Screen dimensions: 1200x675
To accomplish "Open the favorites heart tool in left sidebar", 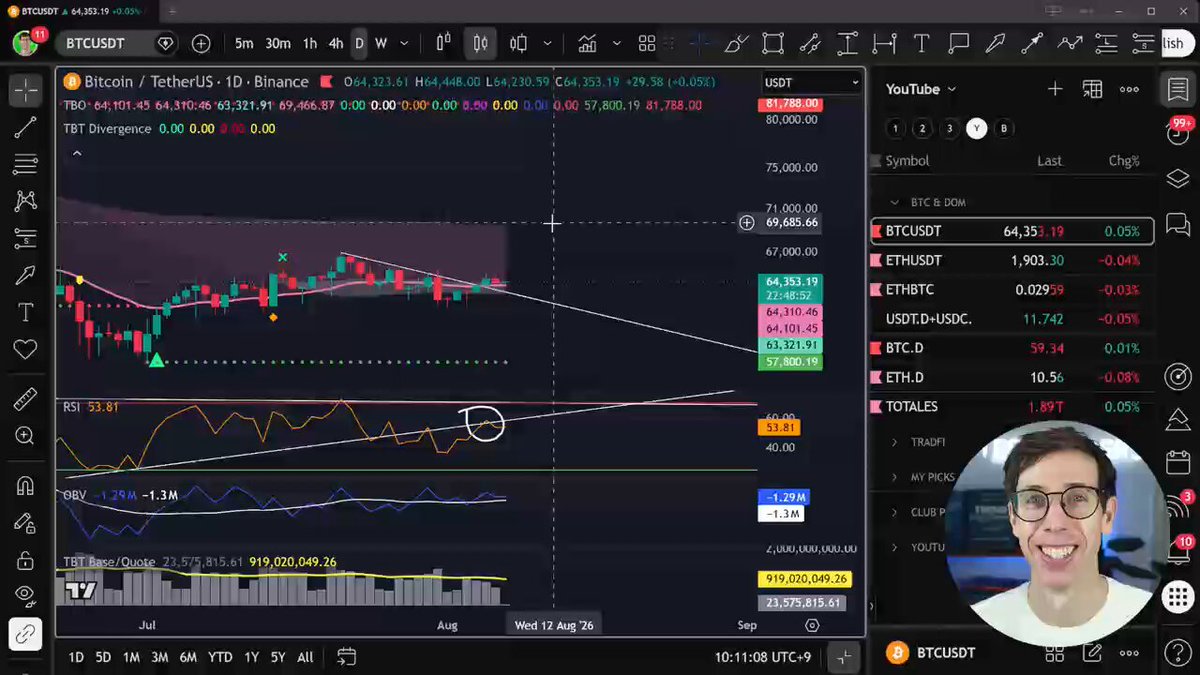I will (25, 349).
